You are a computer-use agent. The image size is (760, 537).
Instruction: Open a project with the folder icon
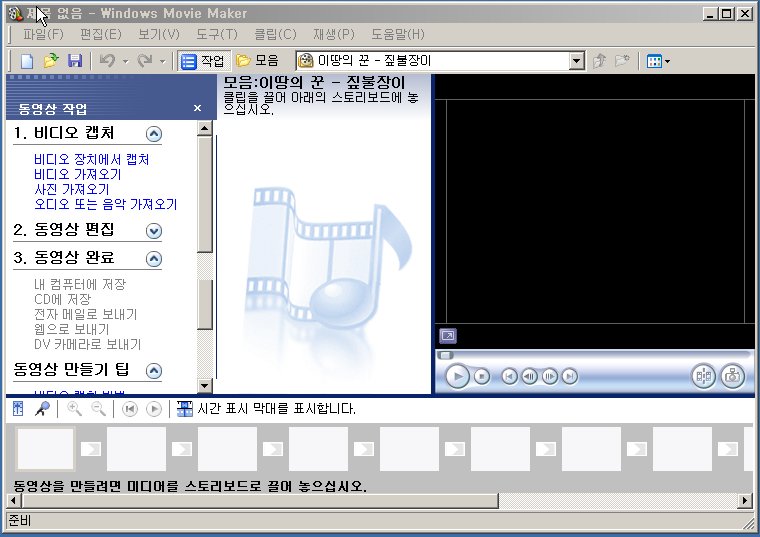tap(51, 61)
